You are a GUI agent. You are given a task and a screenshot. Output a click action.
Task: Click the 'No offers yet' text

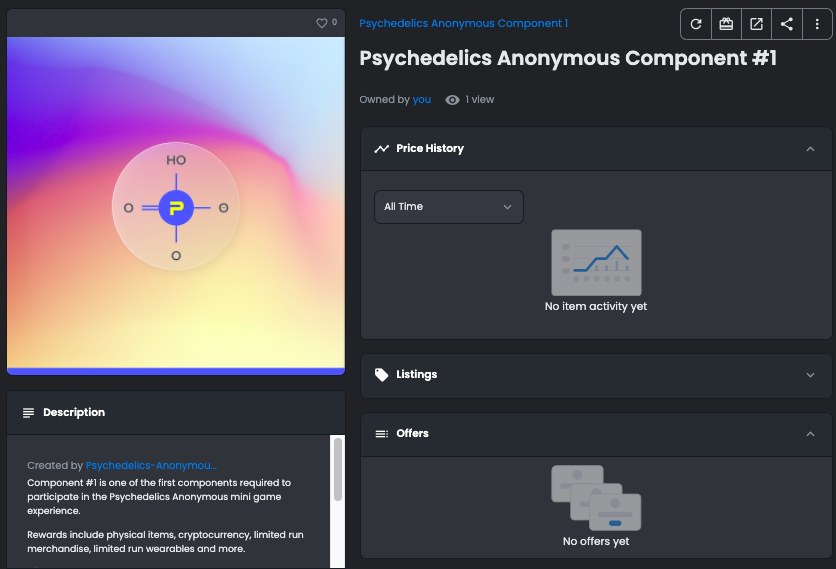[x=596, y=541]
